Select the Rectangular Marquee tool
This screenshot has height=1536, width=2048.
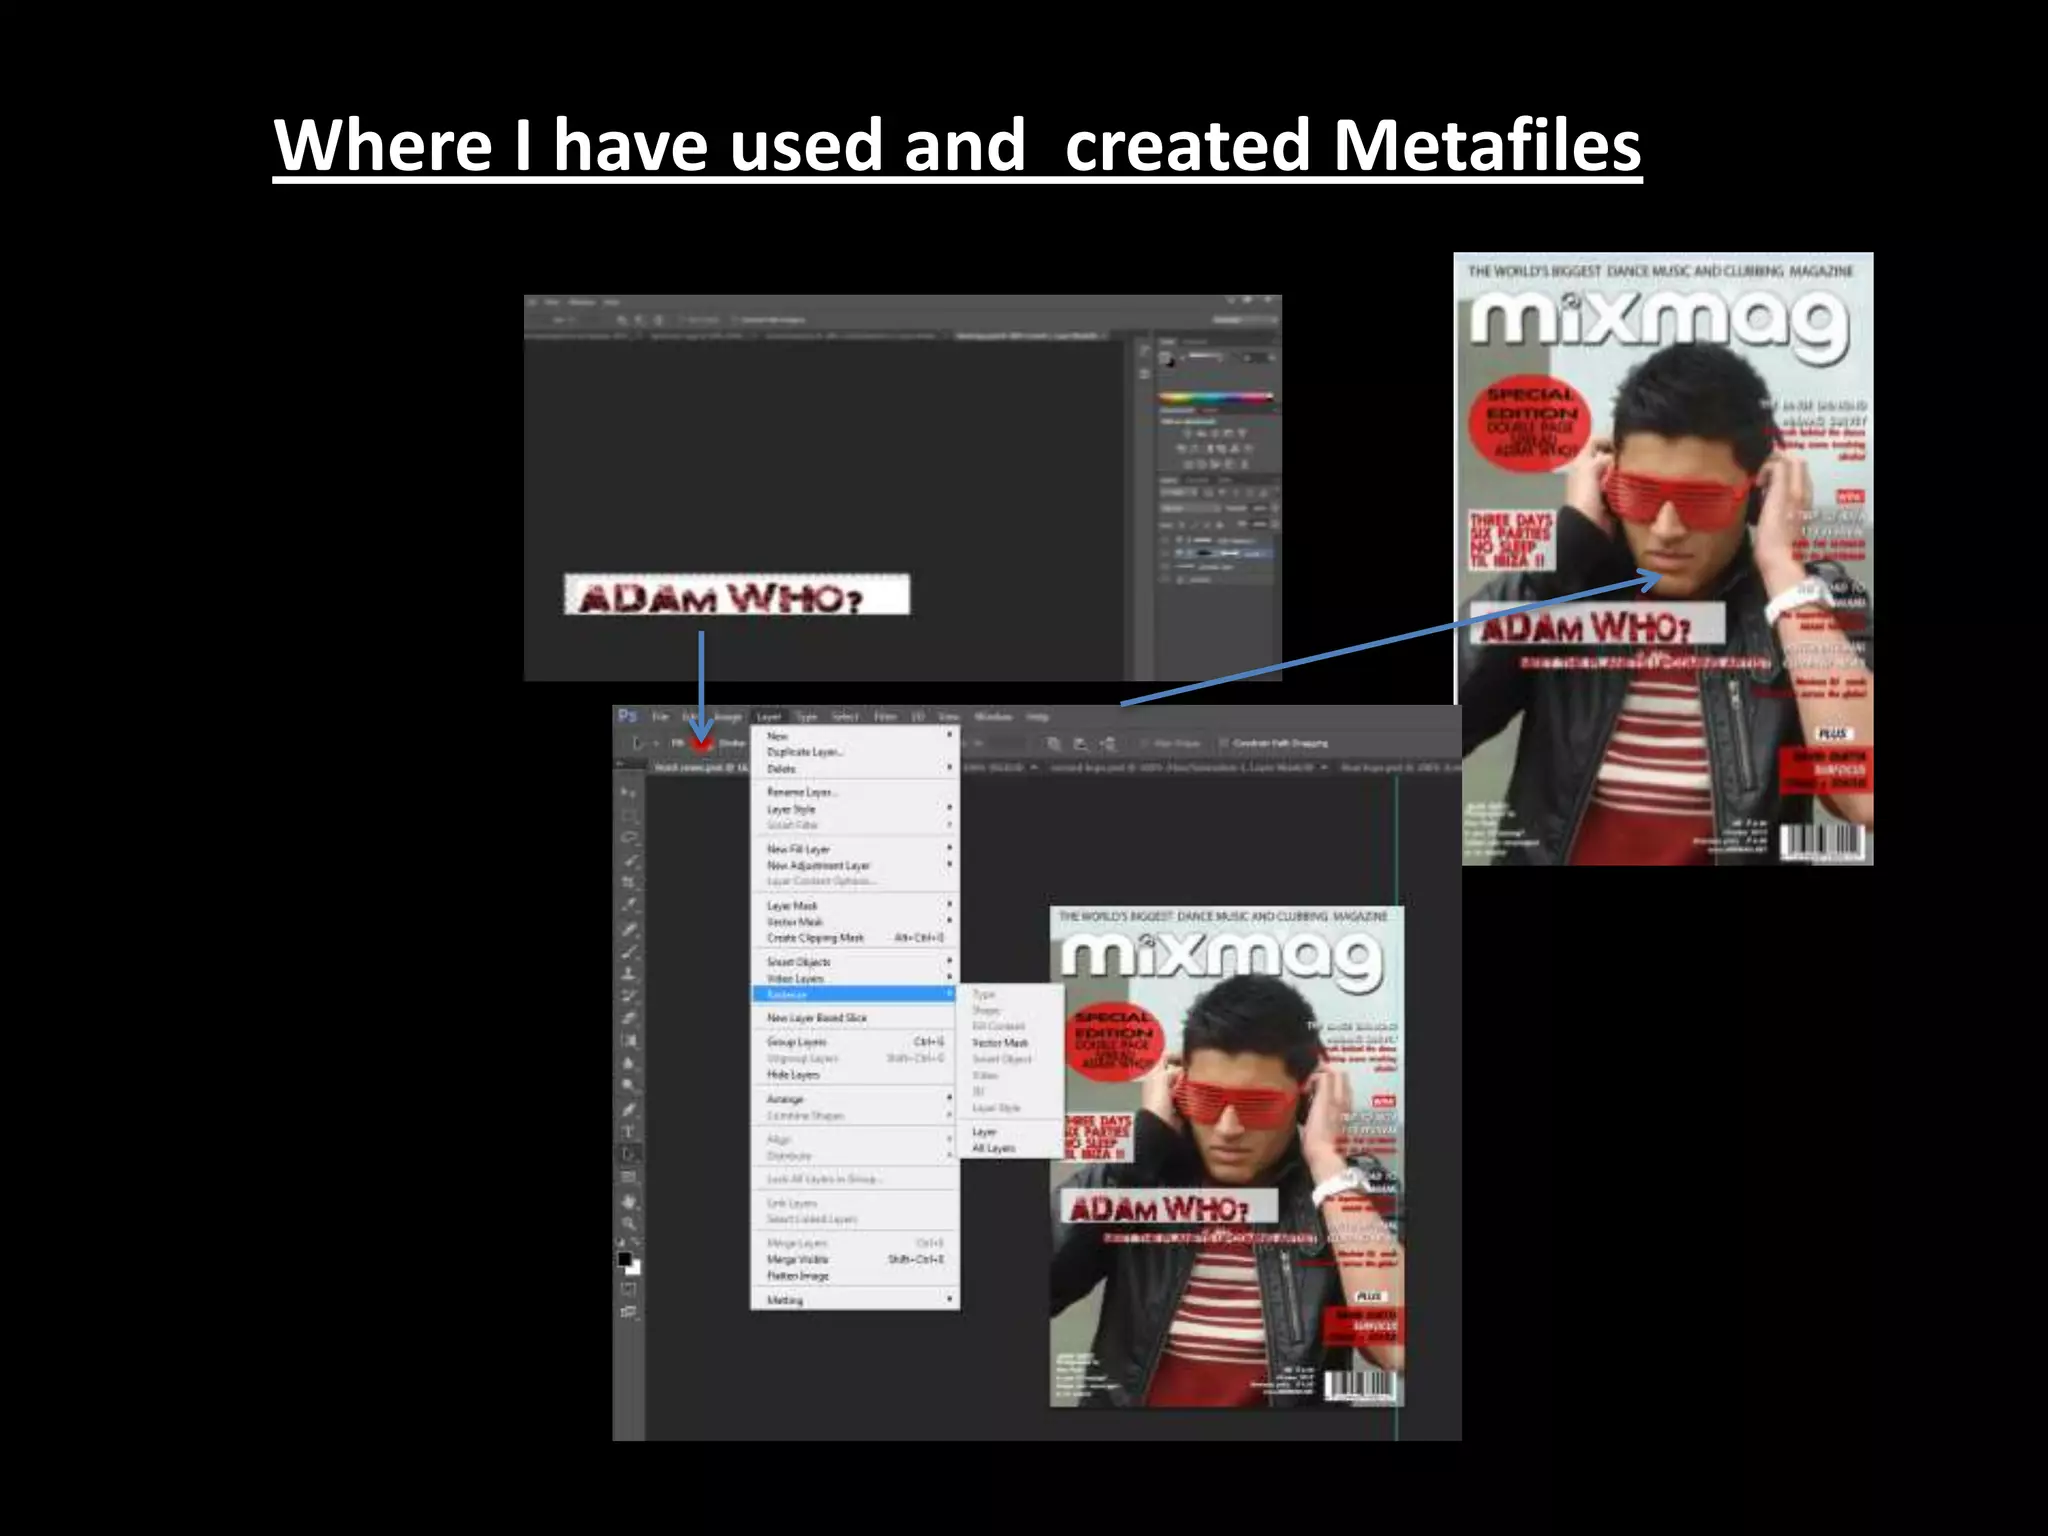[628, 815]
